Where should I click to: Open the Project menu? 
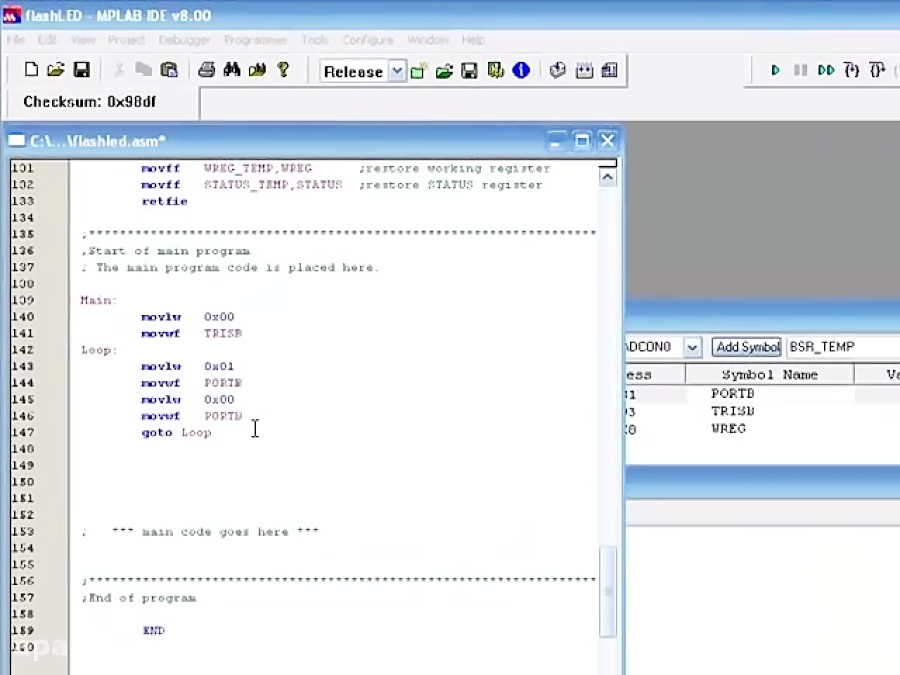click(x=126, y=40)
